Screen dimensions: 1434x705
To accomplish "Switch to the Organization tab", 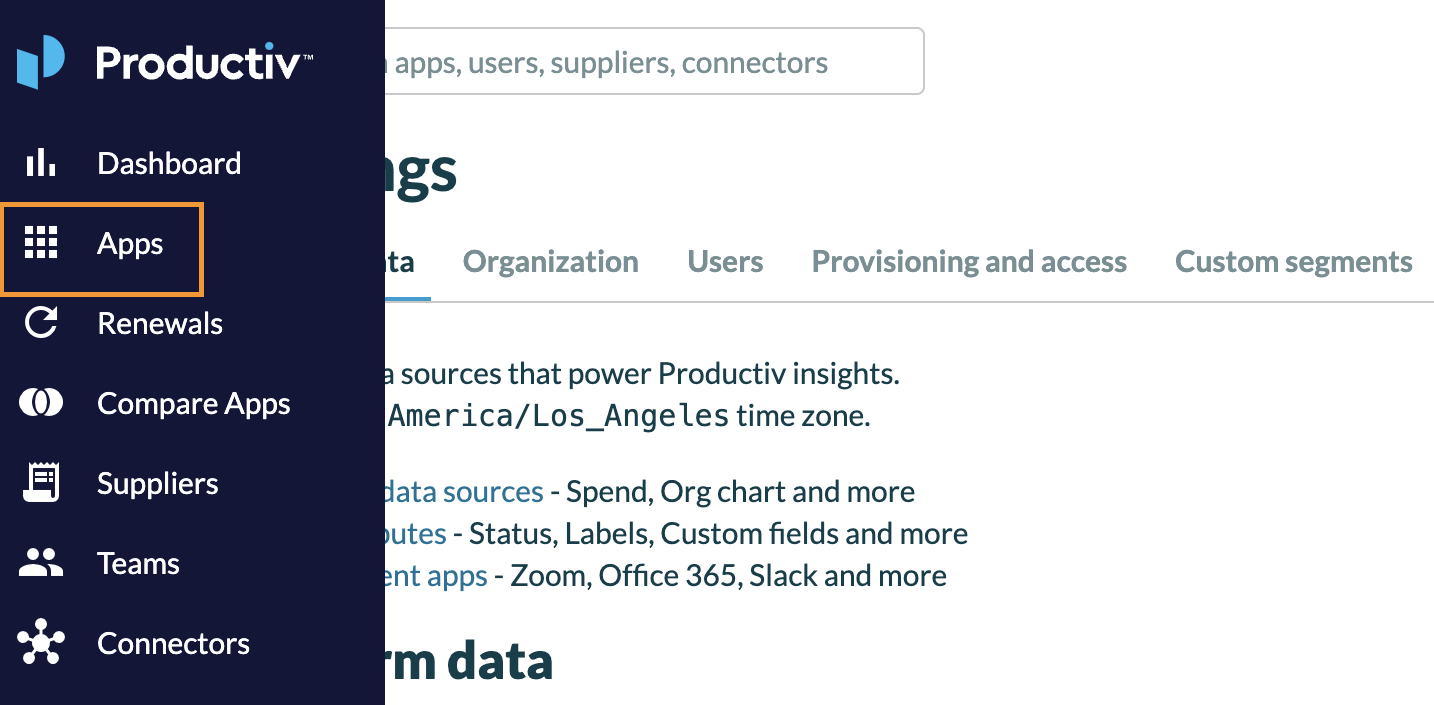I will (x=550, y=261).
